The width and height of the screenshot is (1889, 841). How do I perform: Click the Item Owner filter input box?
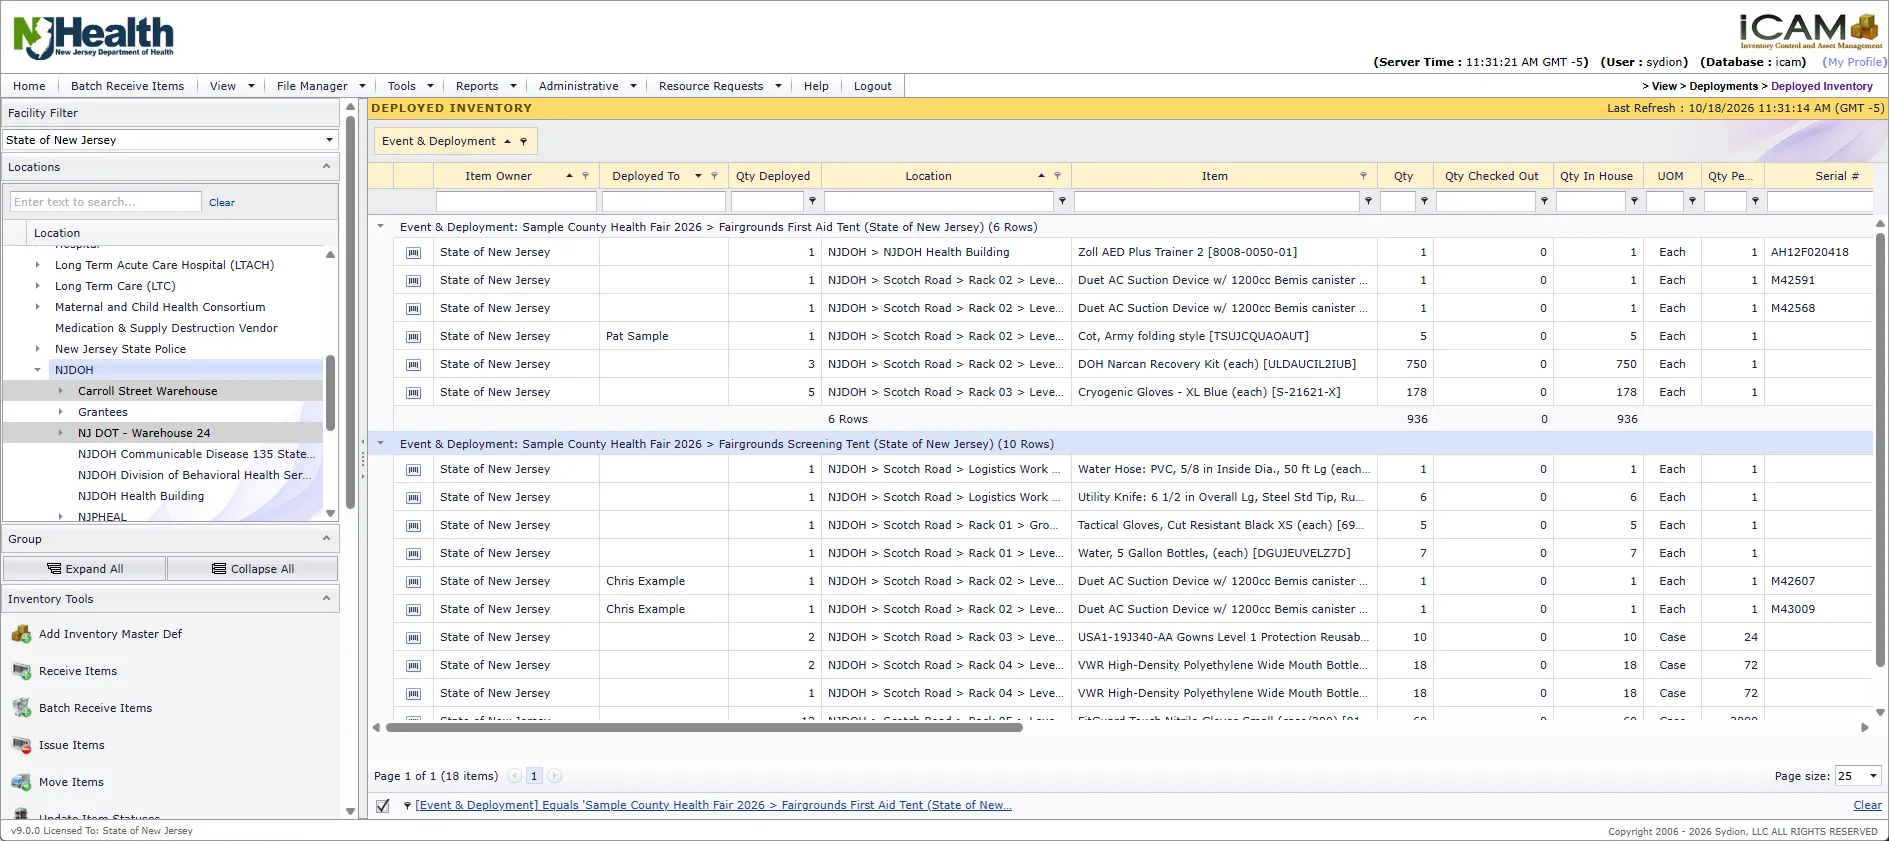click(516, 201)
